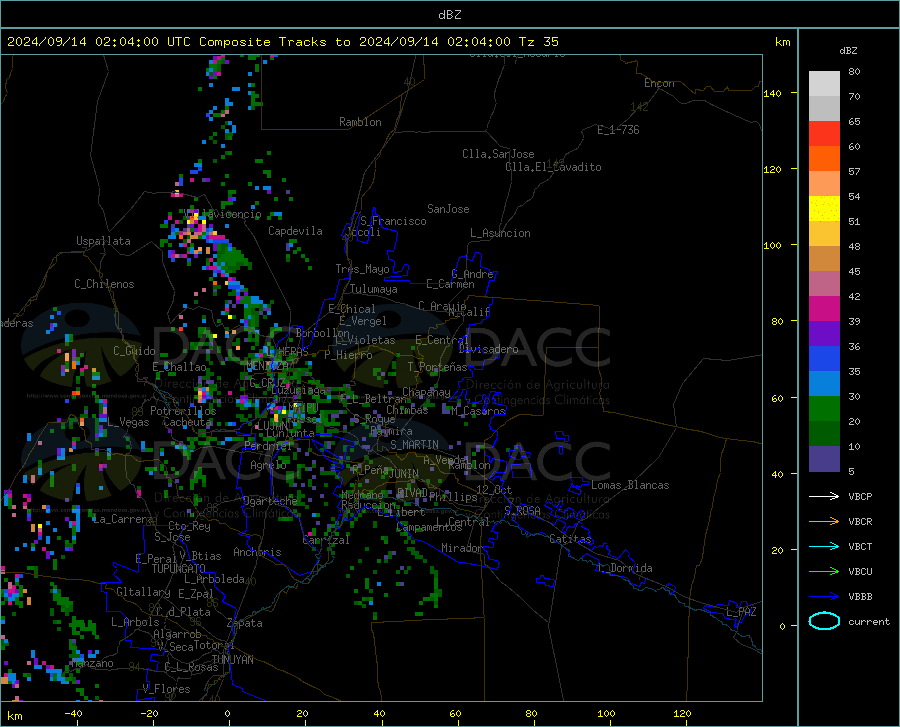900x727 pixels.
Task: Click the 80 km tick on horizontal axis
Action: pos(532,713)
